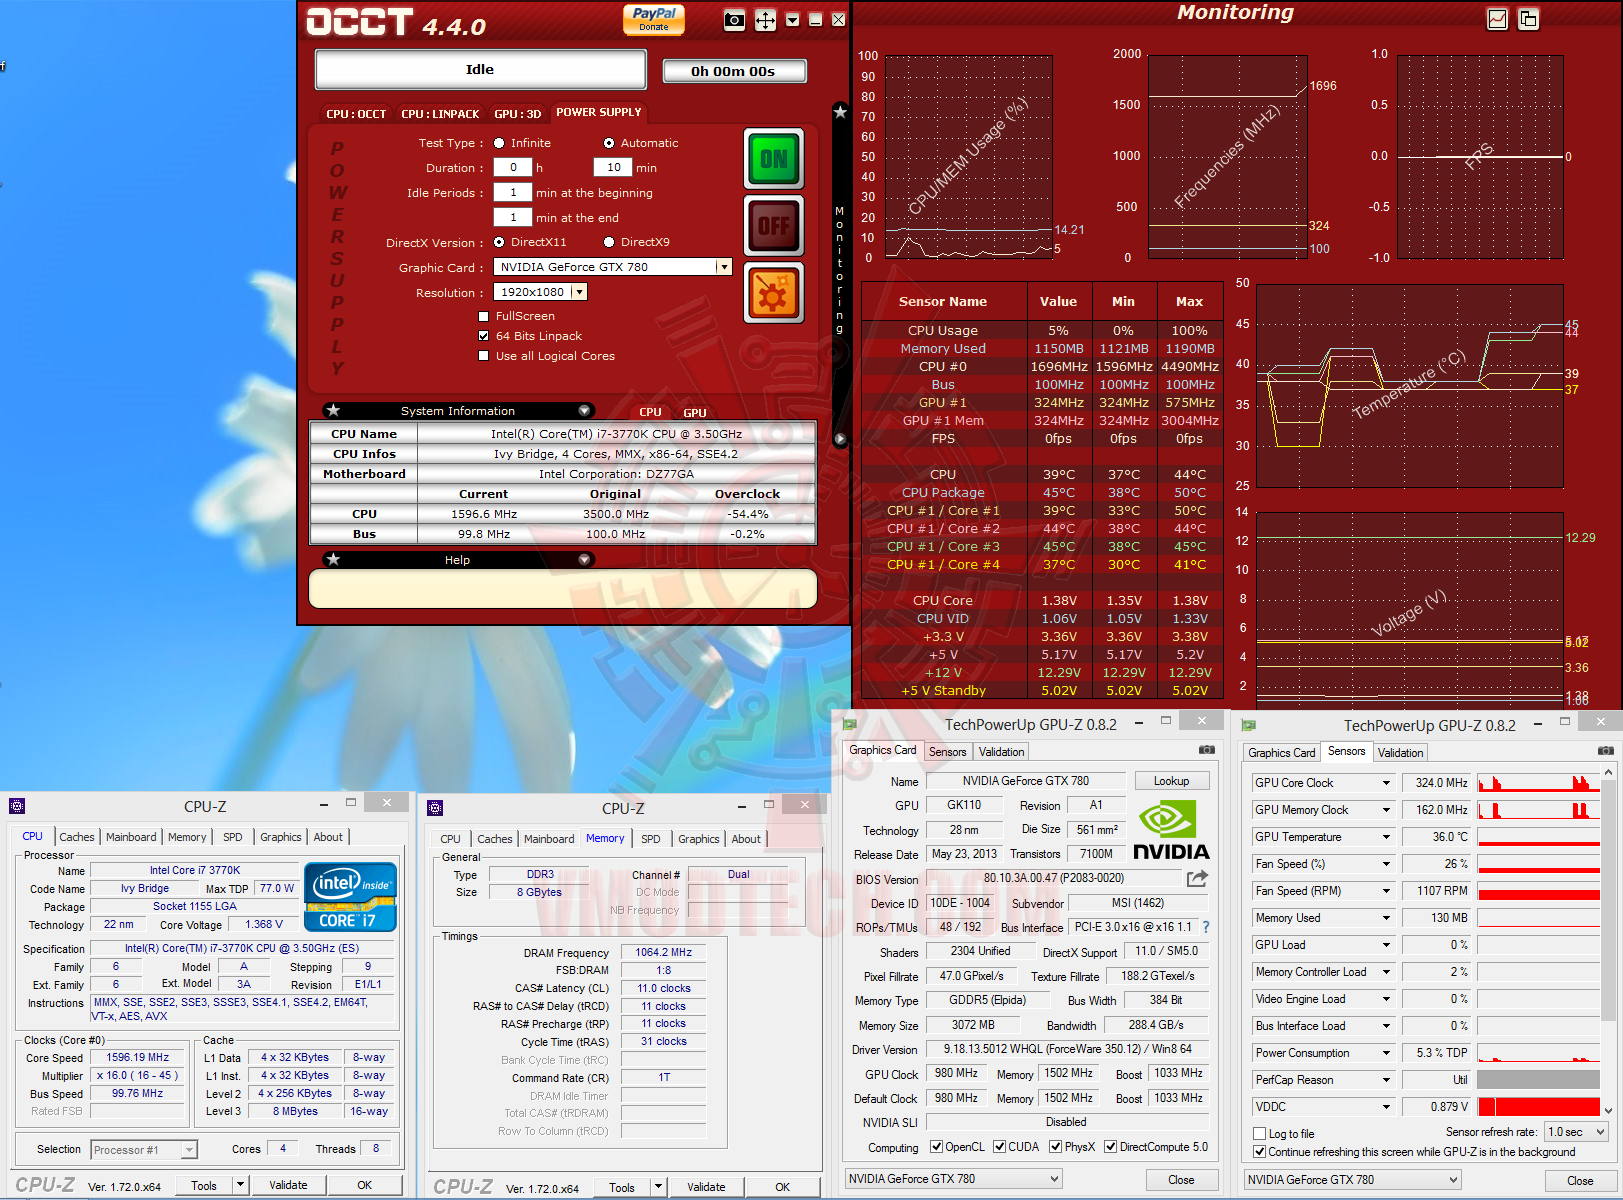This screenshot has width=1623, height=1200.
Task: Switch to the CPU:LINPACK tab
Action: [x=440, y=114]
